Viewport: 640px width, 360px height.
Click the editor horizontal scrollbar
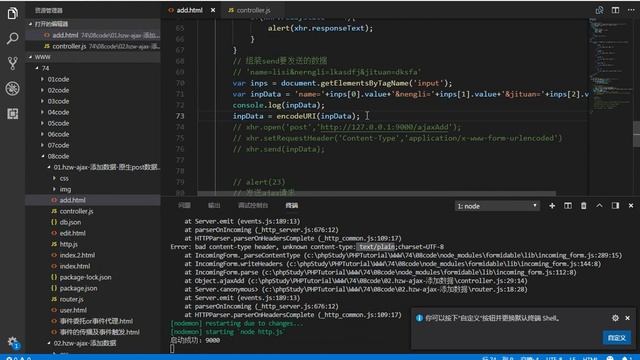tap(376, 193)
